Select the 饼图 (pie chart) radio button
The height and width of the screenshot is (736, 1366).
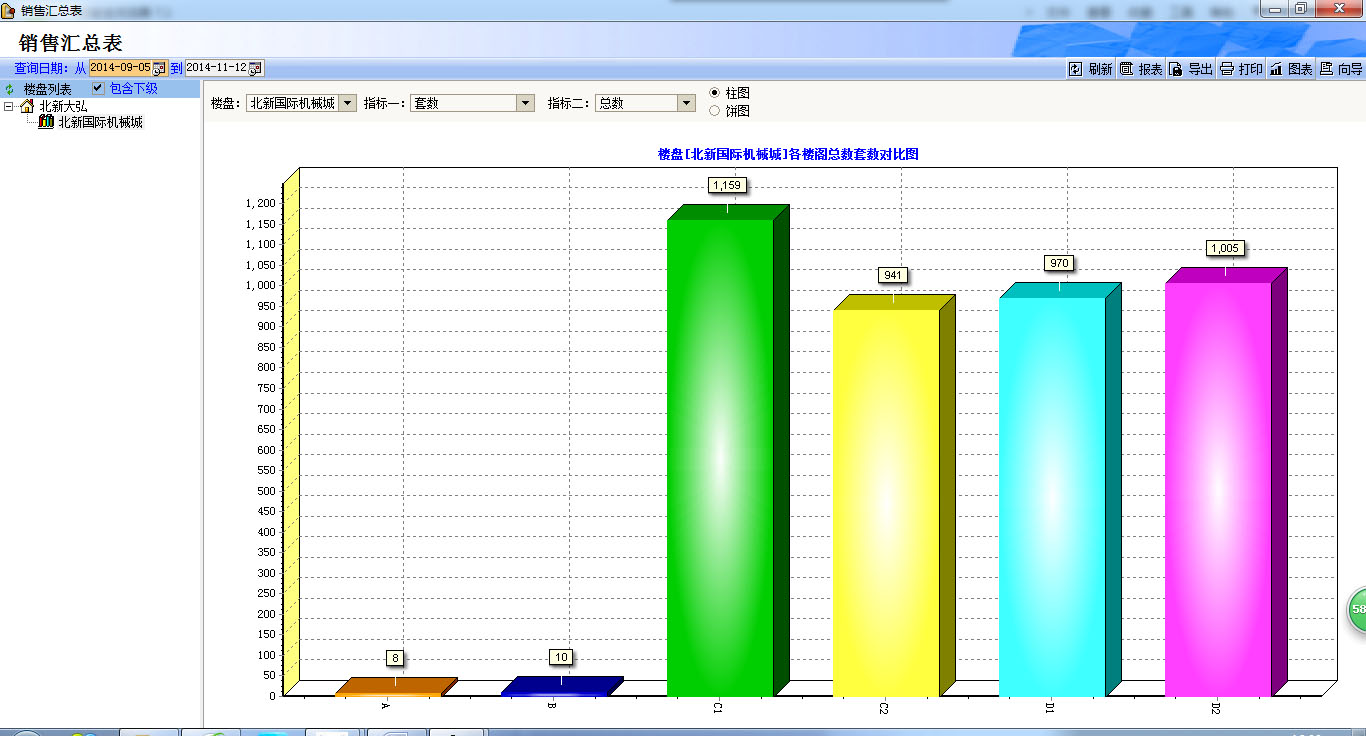(714, 111)
